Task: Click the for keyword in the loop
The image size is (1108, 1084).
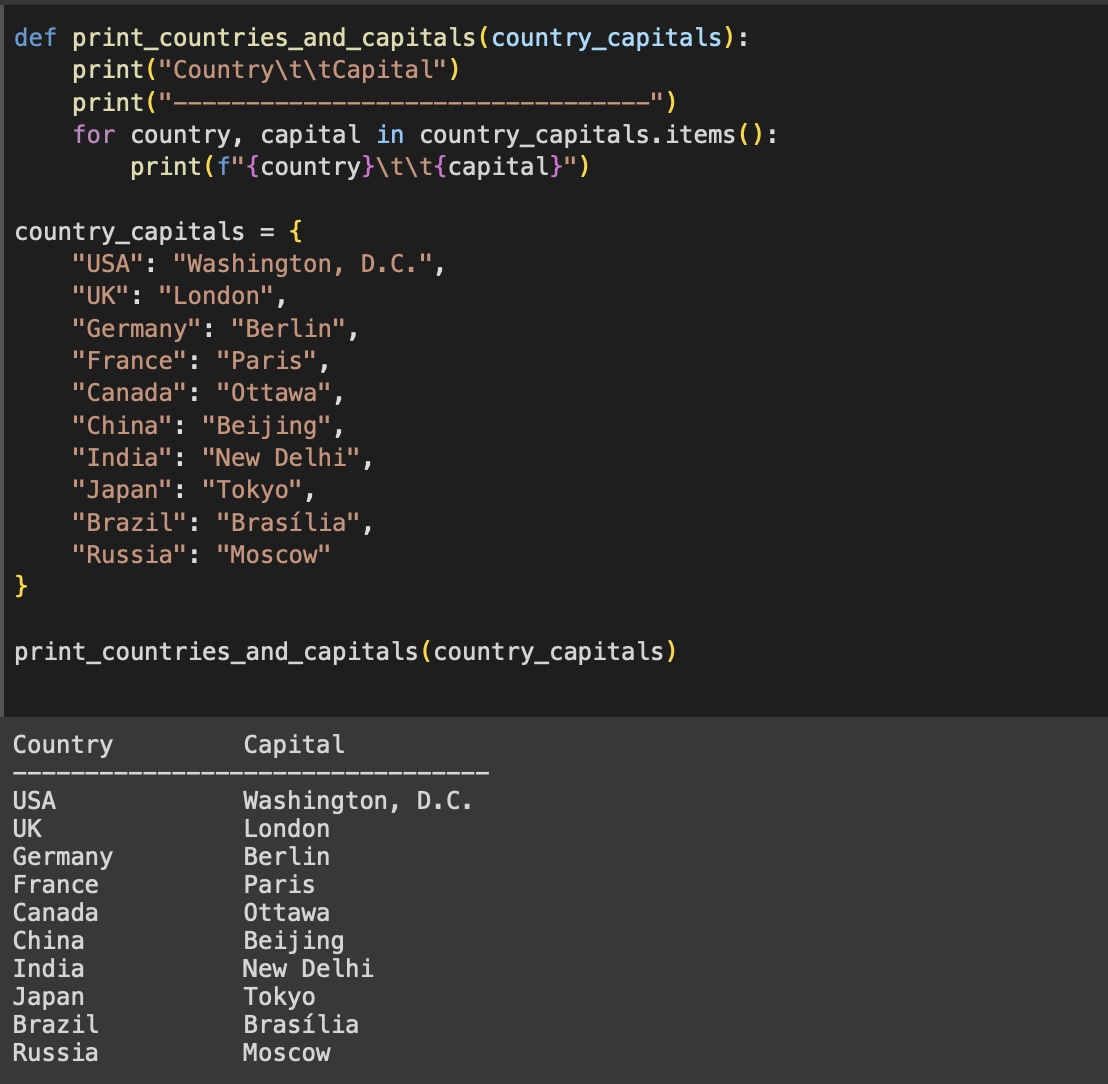Action: coord(93,134)
